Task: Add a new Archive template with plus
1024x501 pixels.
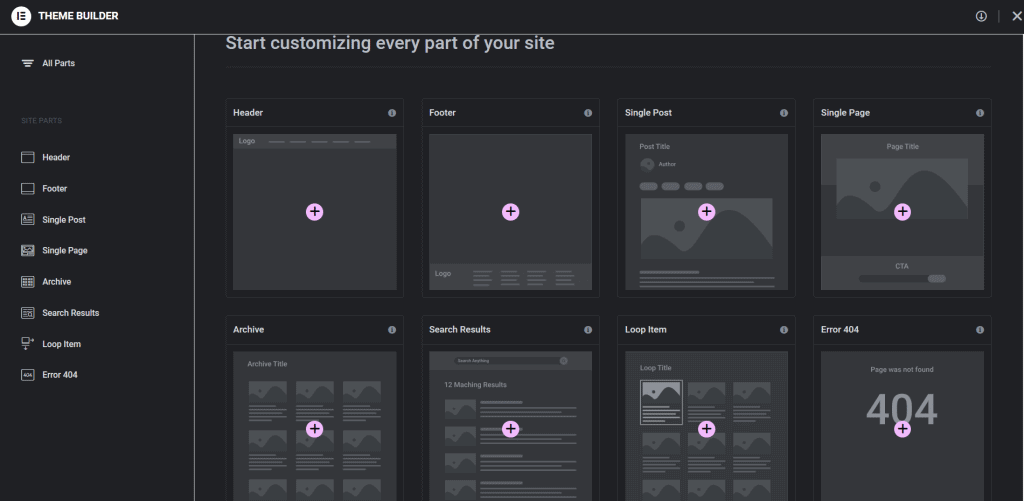Action: [315, 429]
